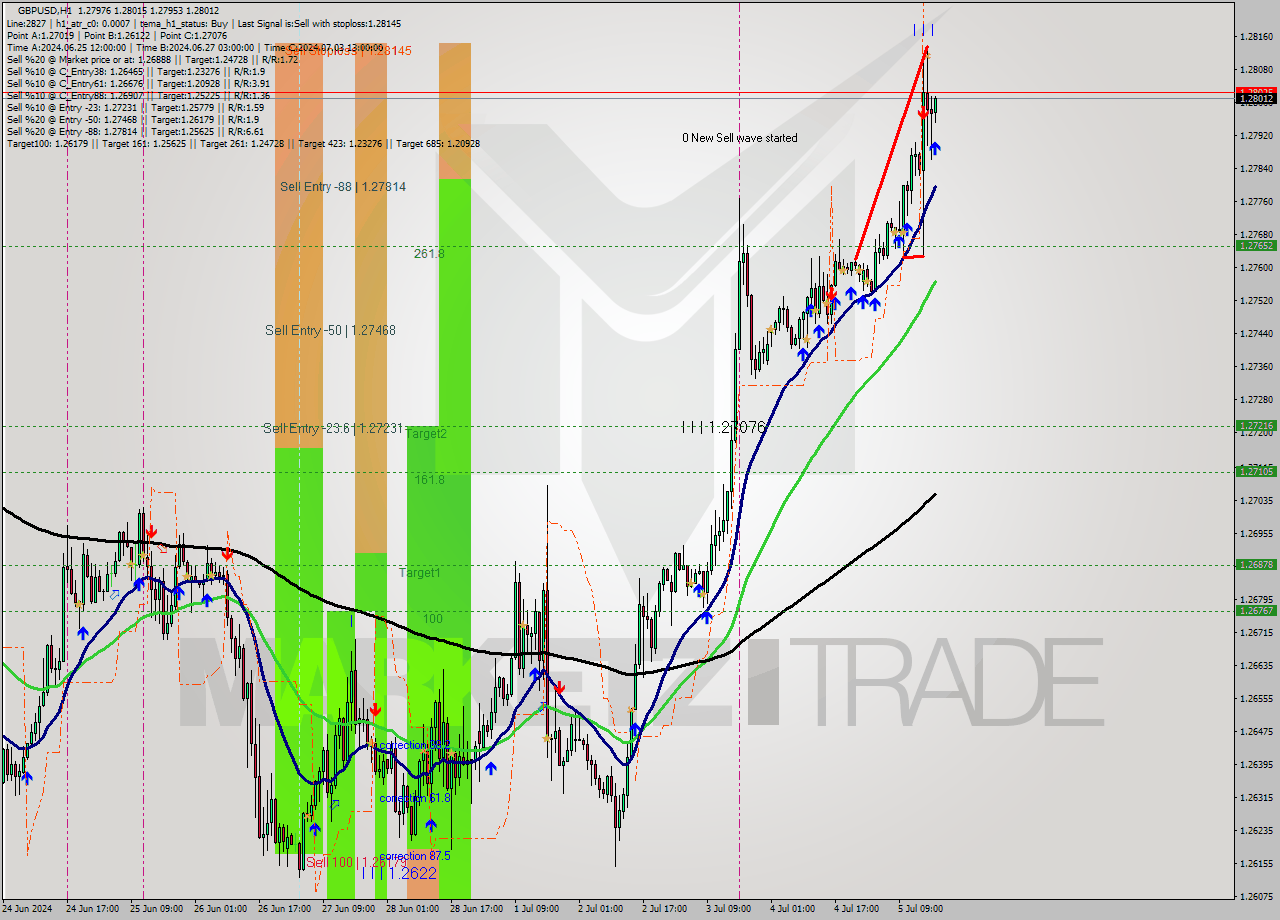Select the Target100: 1.26179 summary line
This screenshot has height=920, width=1280.
coord(243,143)
